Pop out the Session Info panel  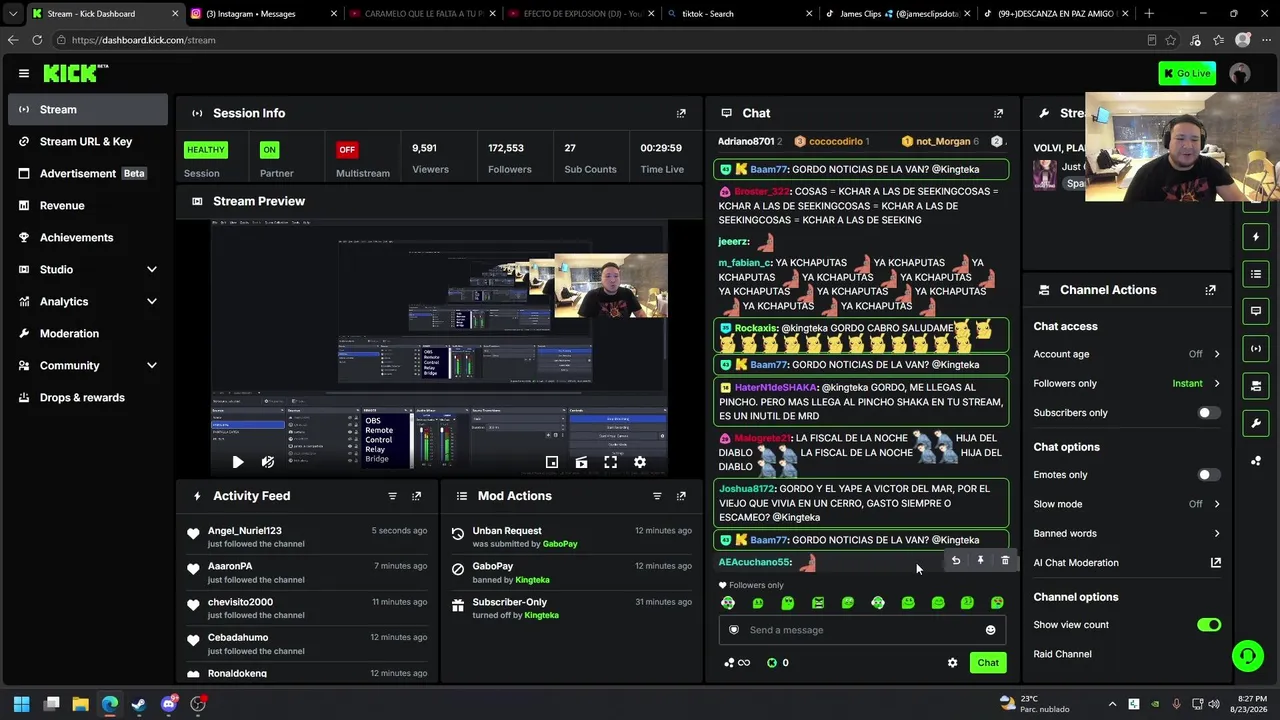681,113
